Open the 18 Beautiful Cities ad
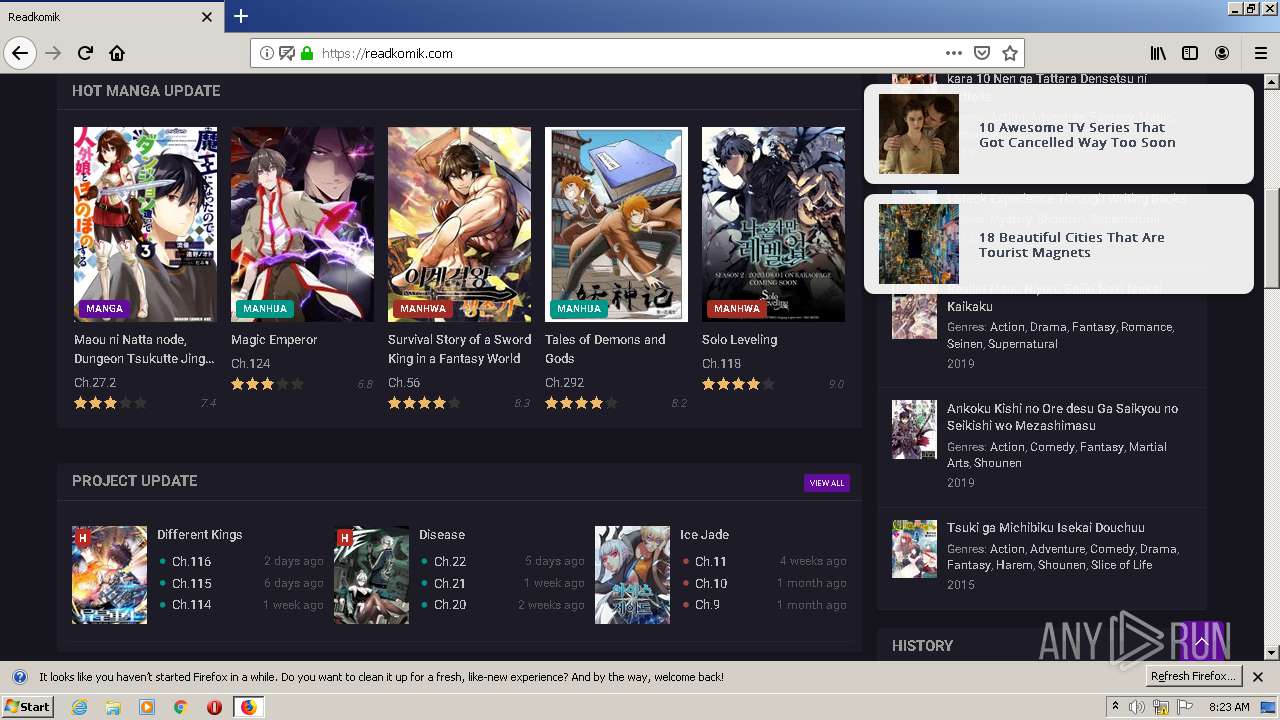The width and height of the screenshot is (1280, 720). pos(1058,244)
